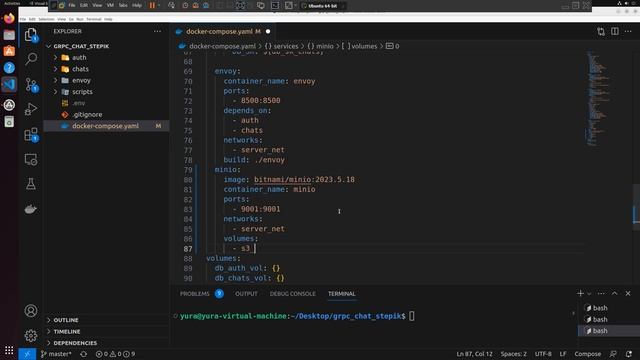Screen dimensions: 640x360
Task: Expand the OUTLINE section
Action: tap(49, 320)
